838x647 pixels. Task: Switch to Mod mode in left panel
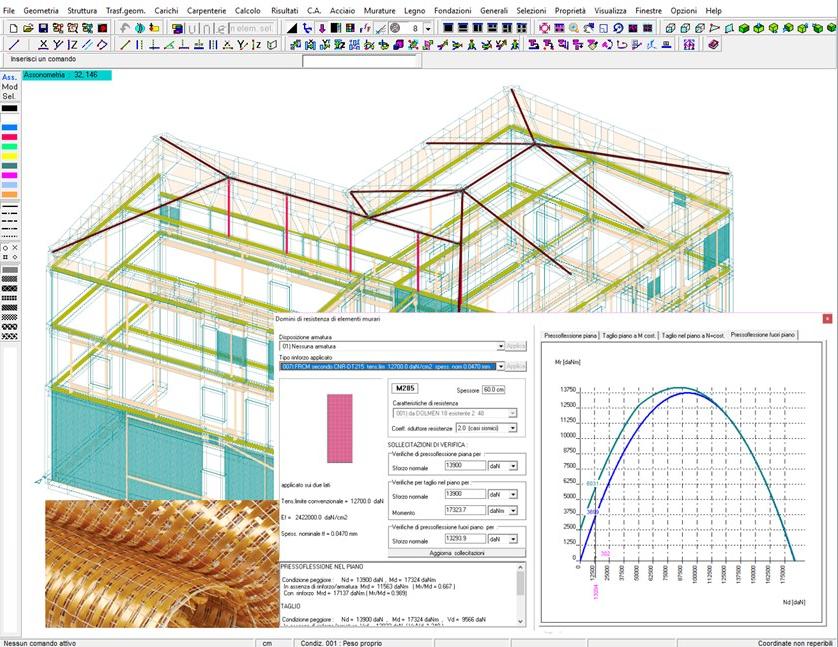click(x=9, y=87)
